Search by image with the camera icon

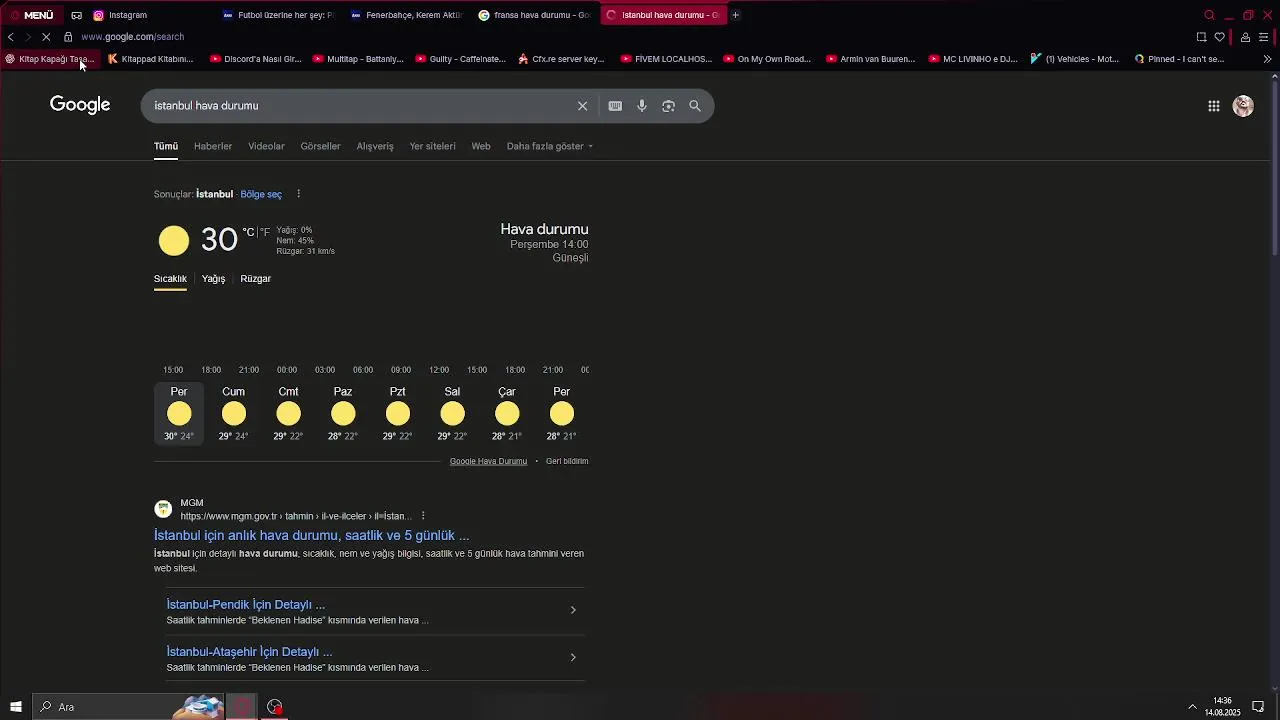tap(668, 106)
